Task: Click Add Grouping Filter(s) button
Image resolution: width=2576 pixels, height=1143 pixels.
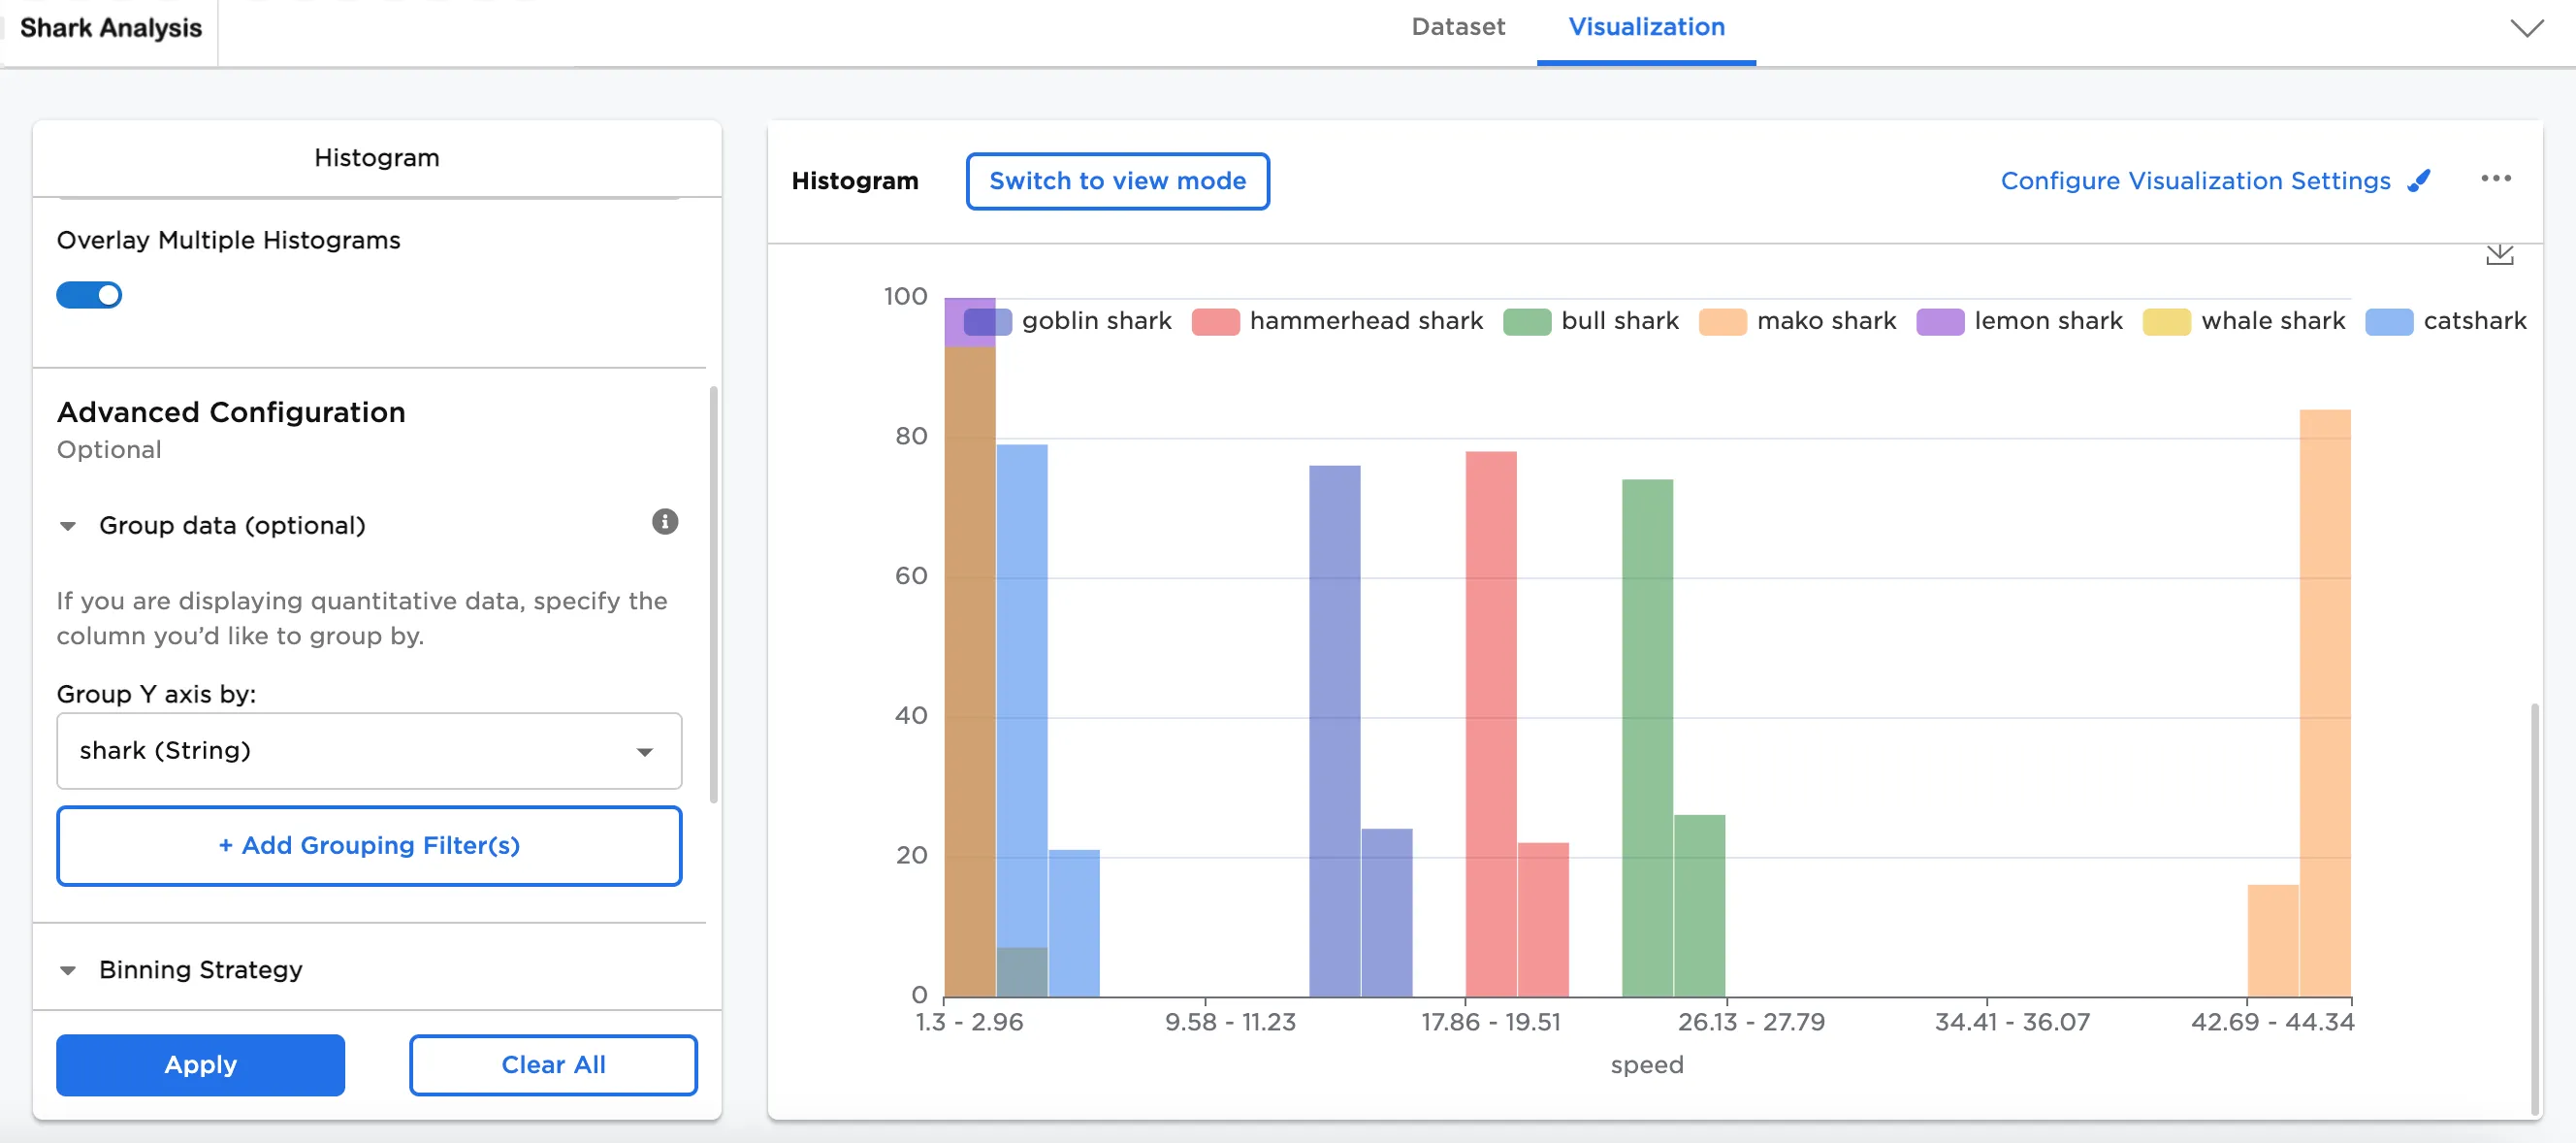Action: pyautogui.click(x=369, y=845)
